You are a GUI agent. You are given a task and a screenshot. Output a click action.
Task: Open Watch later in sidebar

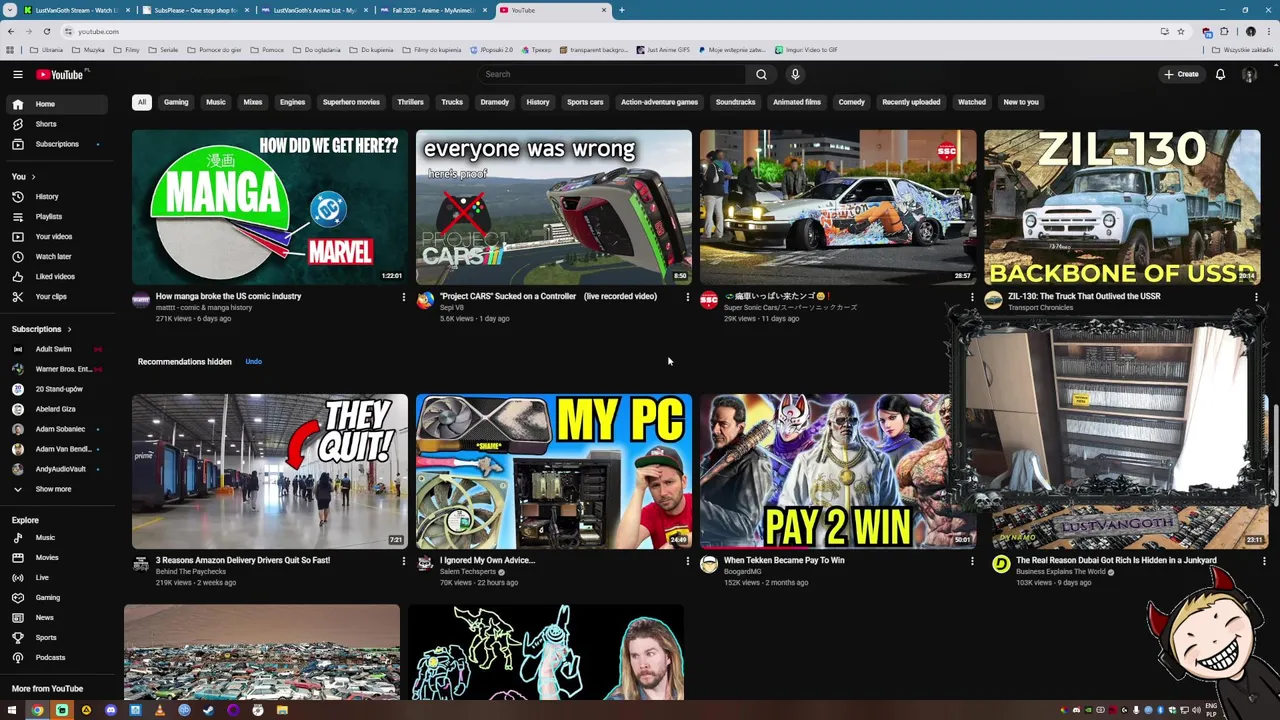[58, 256]
